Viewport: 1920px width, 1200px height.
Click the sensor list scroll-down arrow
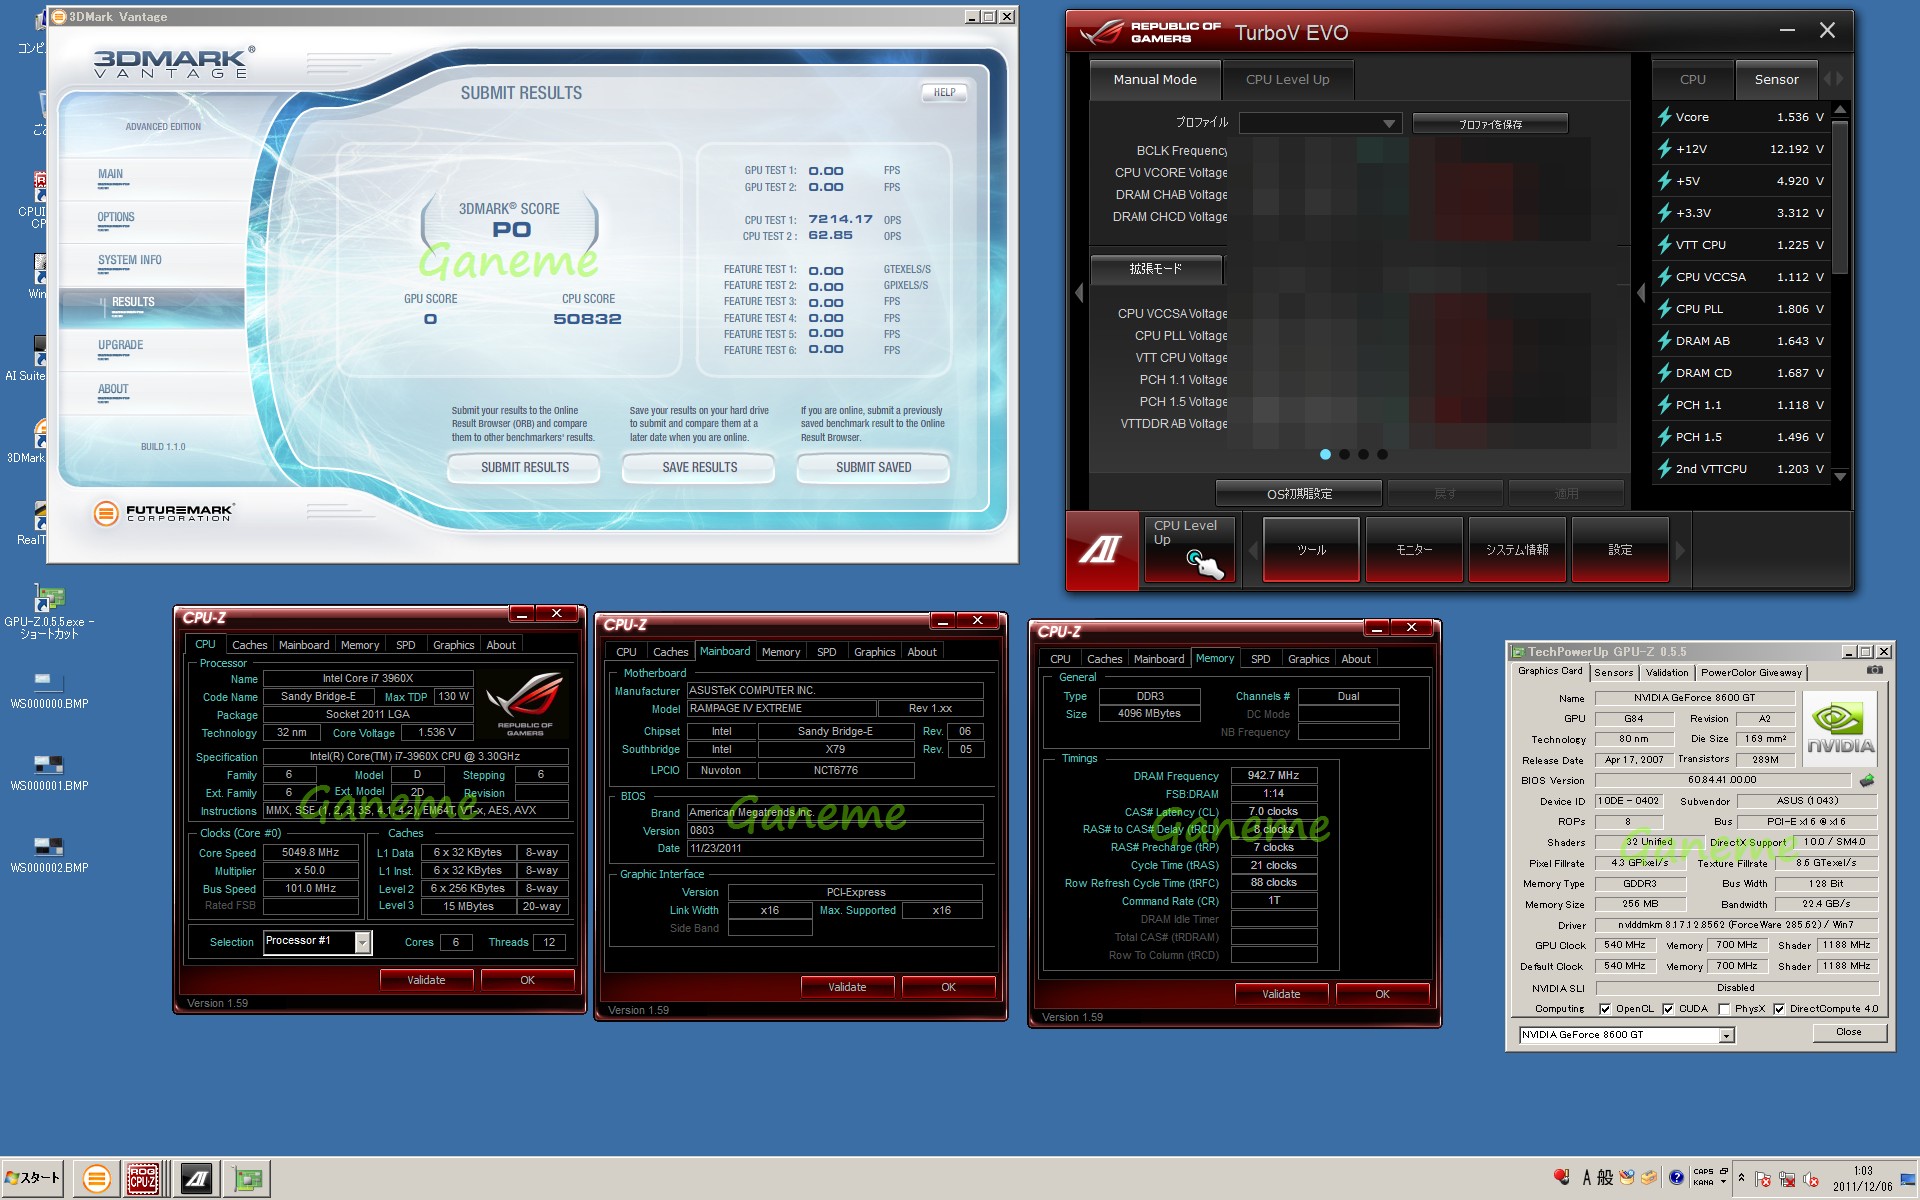pos(1840,477)
